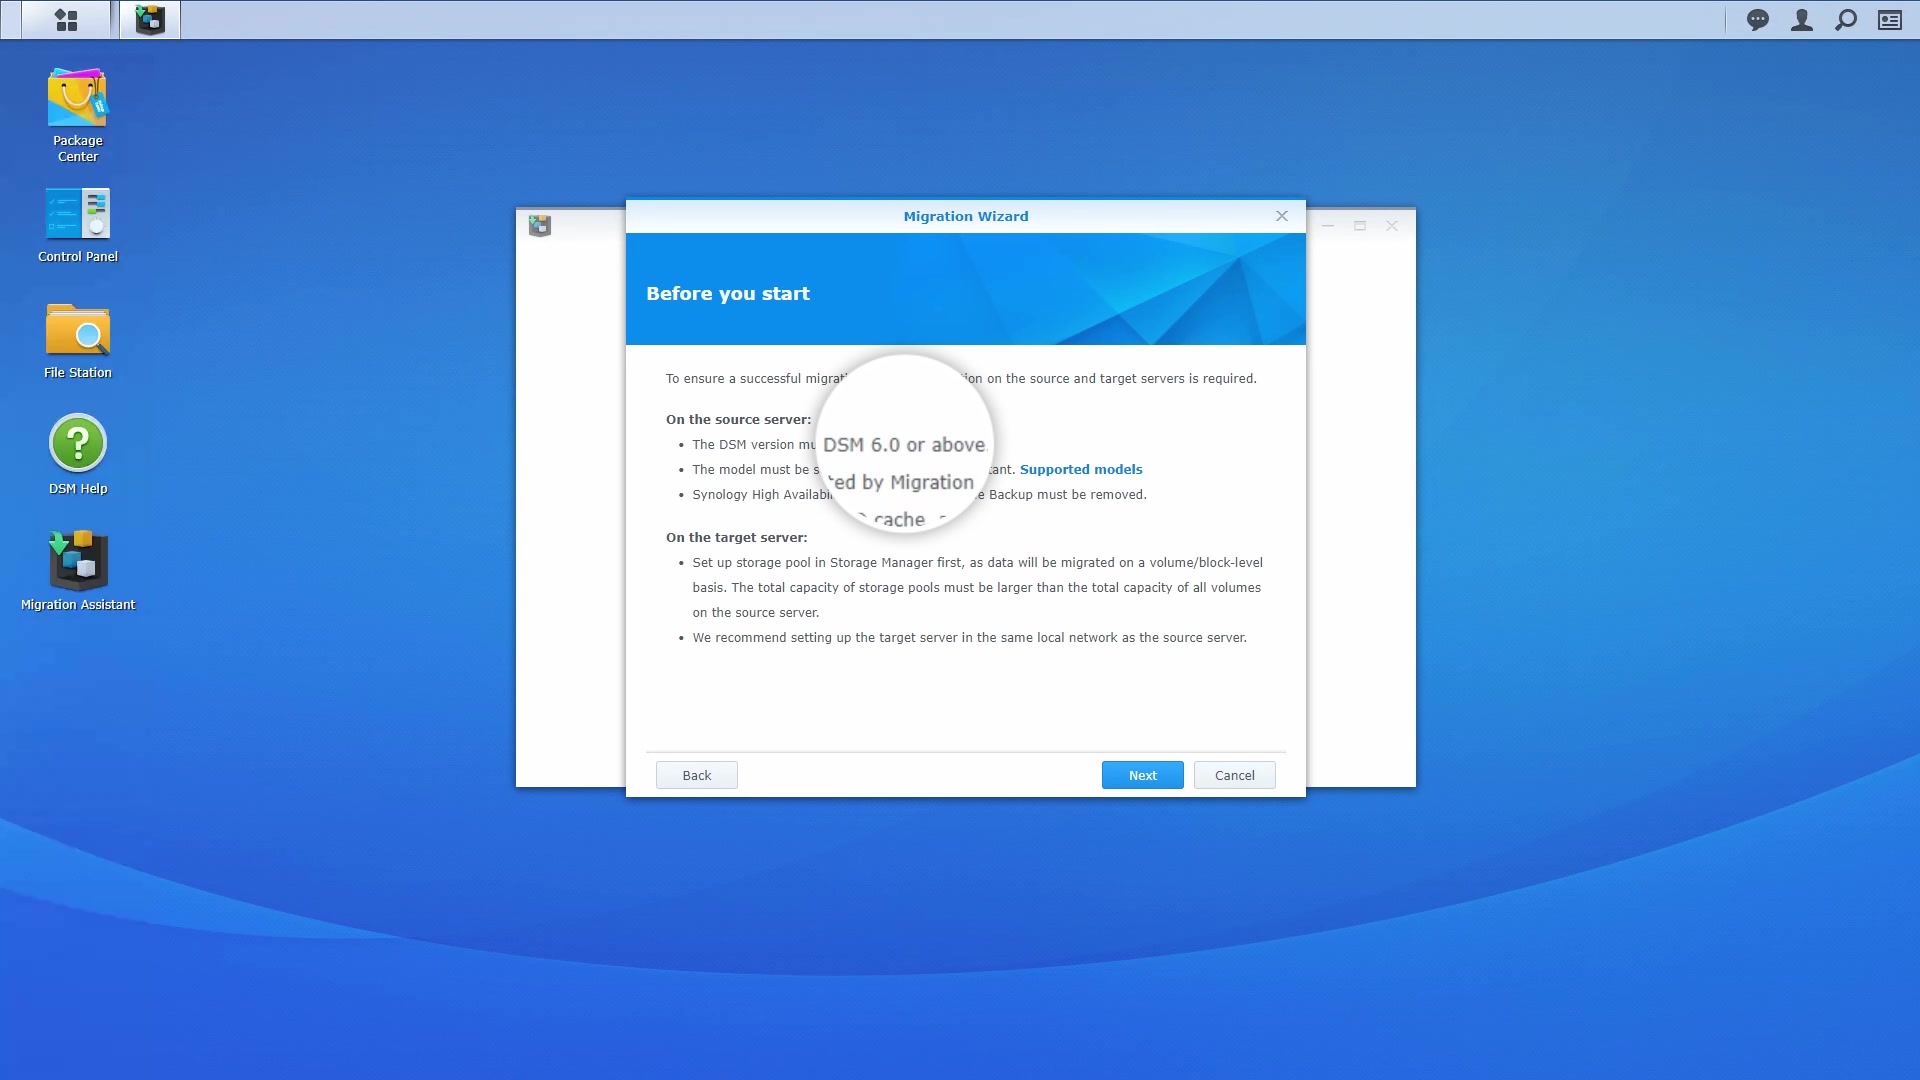Open the Main Menu grid
1920x1080 pixels.
point(66,19)
